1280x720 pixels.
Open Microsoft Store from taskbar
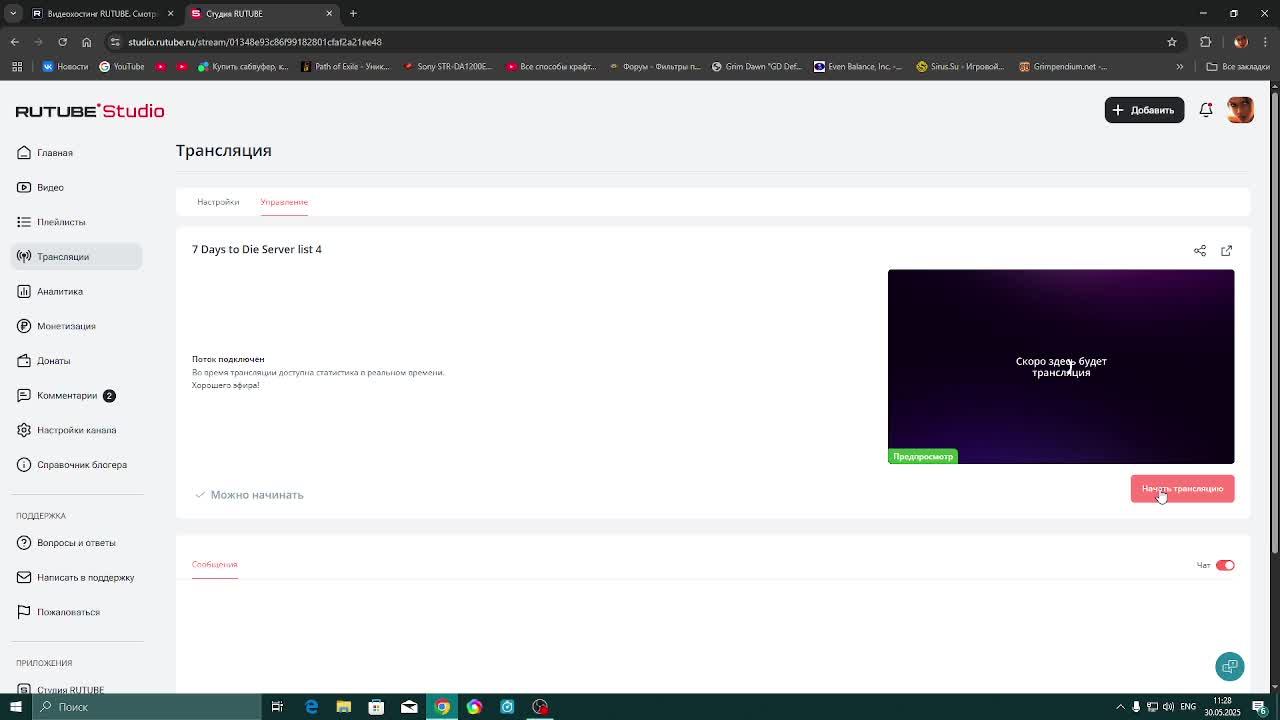(x=376, y=707)
